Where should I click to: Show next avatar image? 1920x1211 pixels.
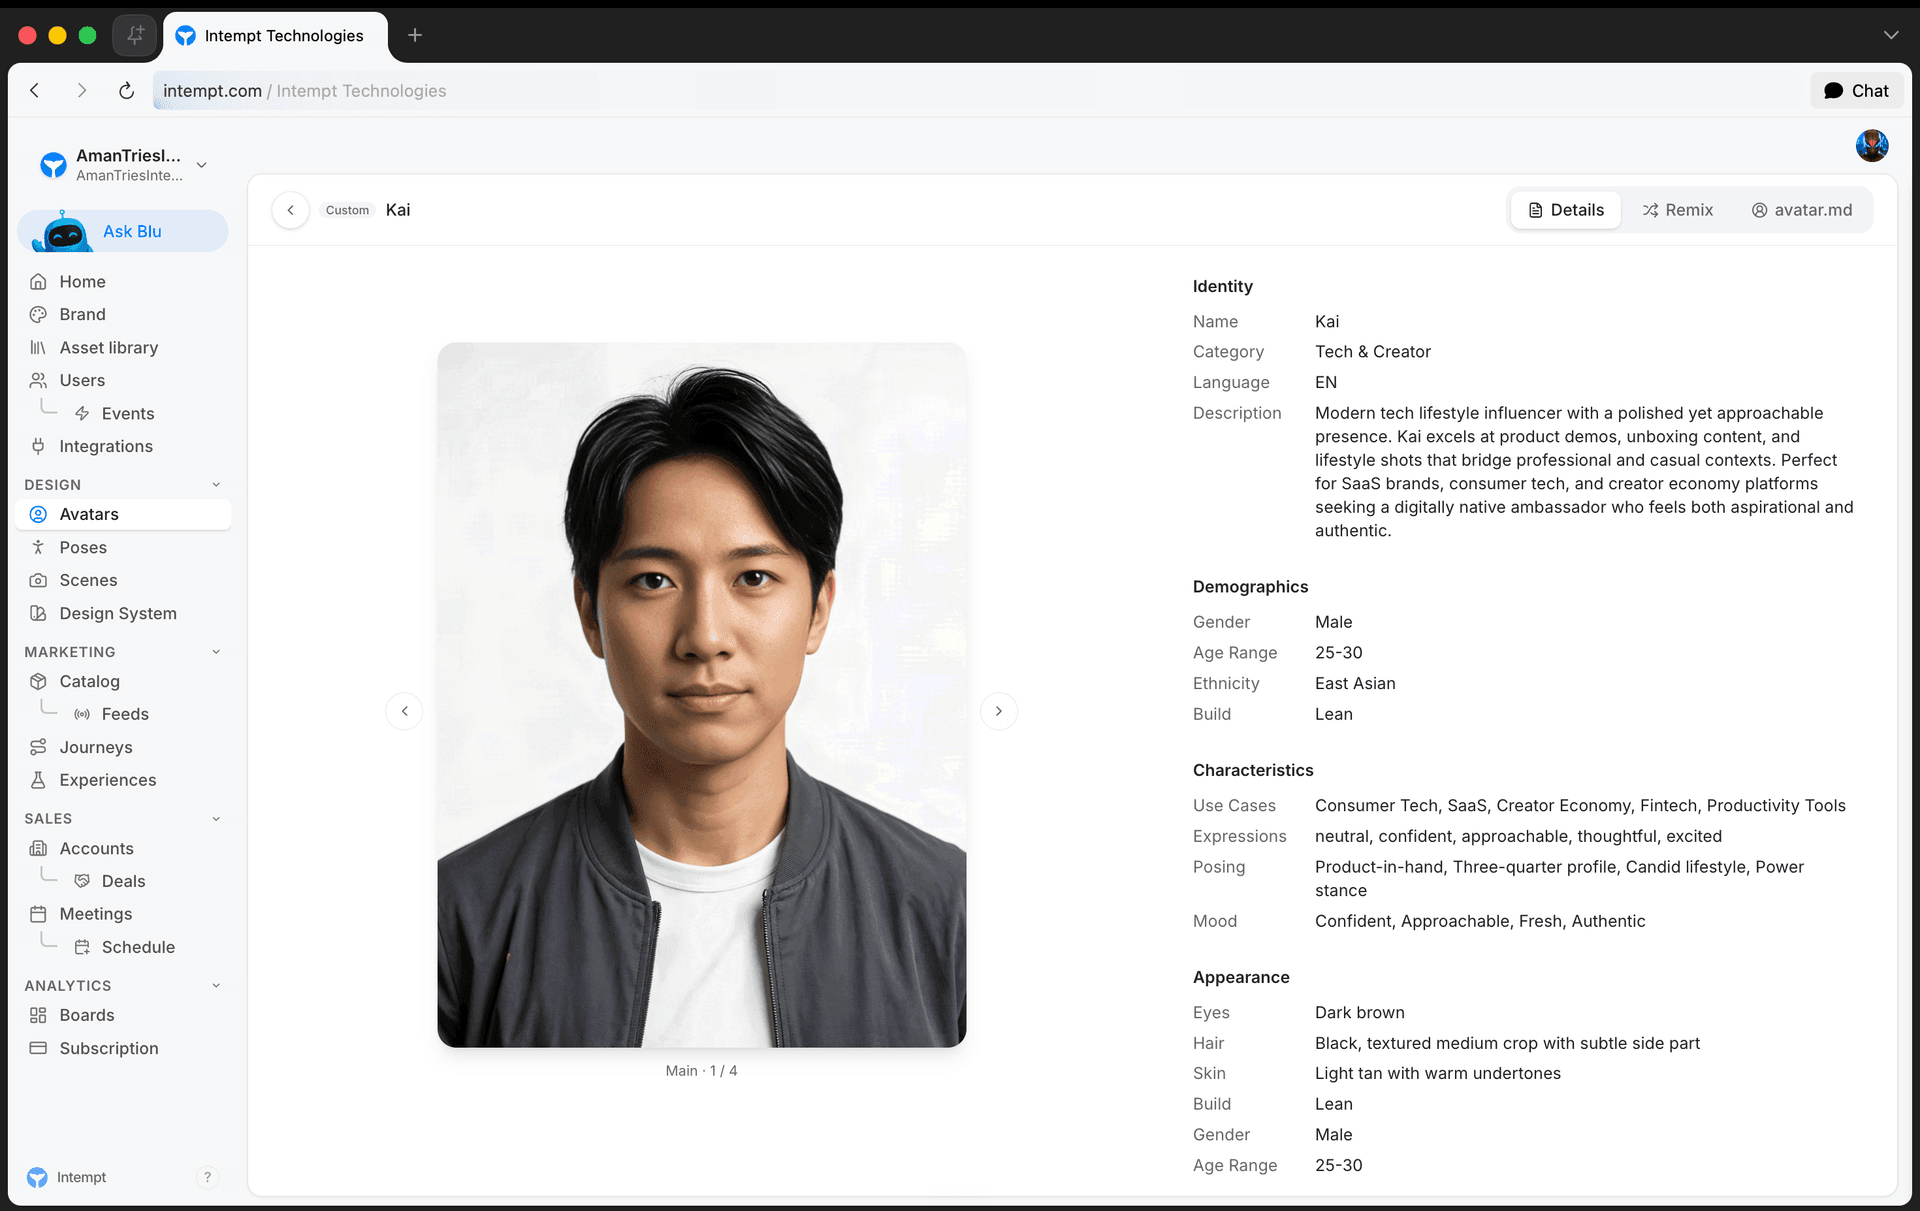point(998,711)
